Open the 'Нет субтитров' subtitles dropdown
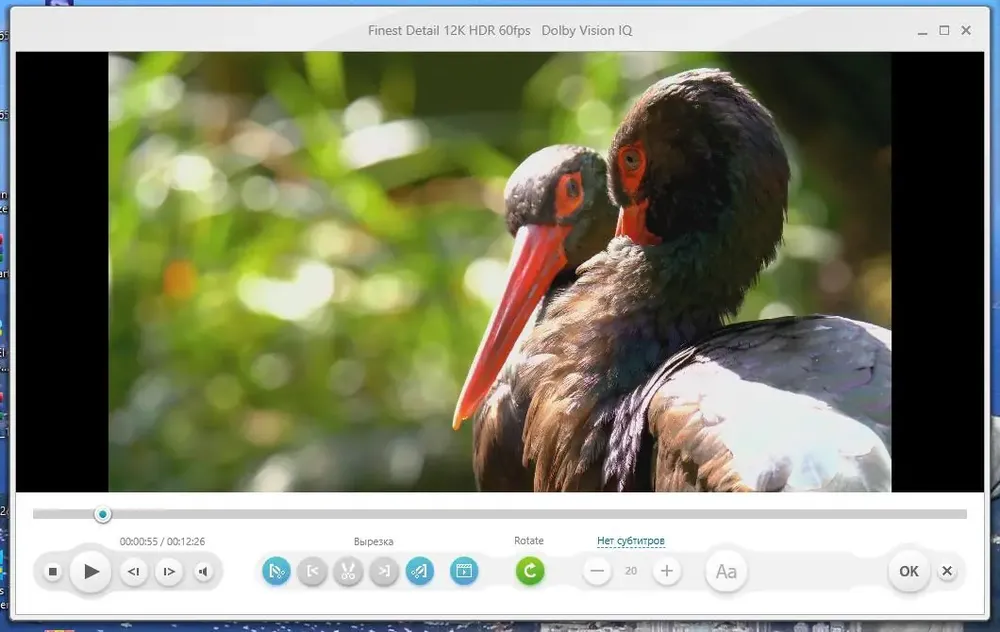This screenshot has height=632, width=1000. coord(631,541)
